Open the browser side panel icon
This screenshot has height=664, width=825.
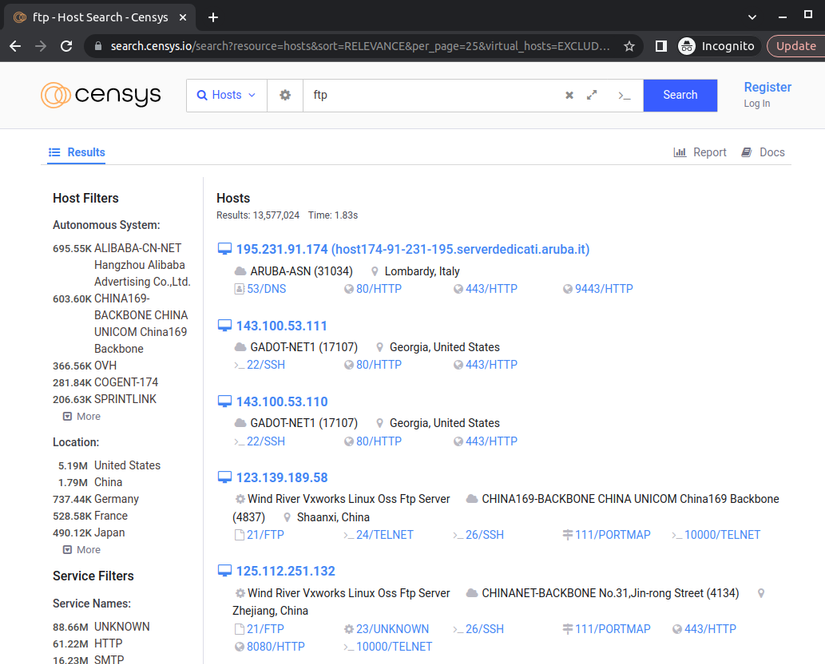pos(661,46)
